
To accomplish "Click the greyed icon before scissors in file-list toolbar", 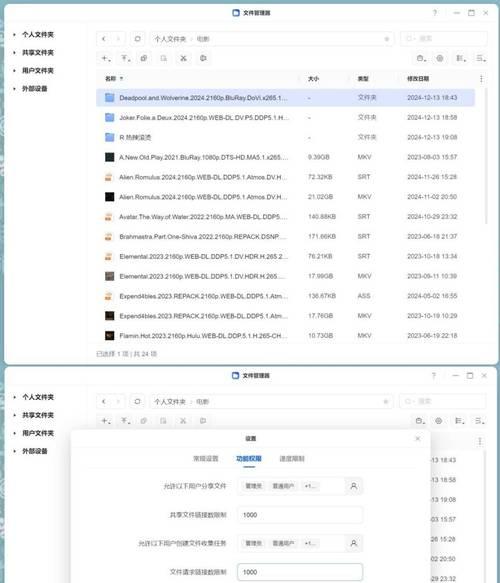I will 164,58.
